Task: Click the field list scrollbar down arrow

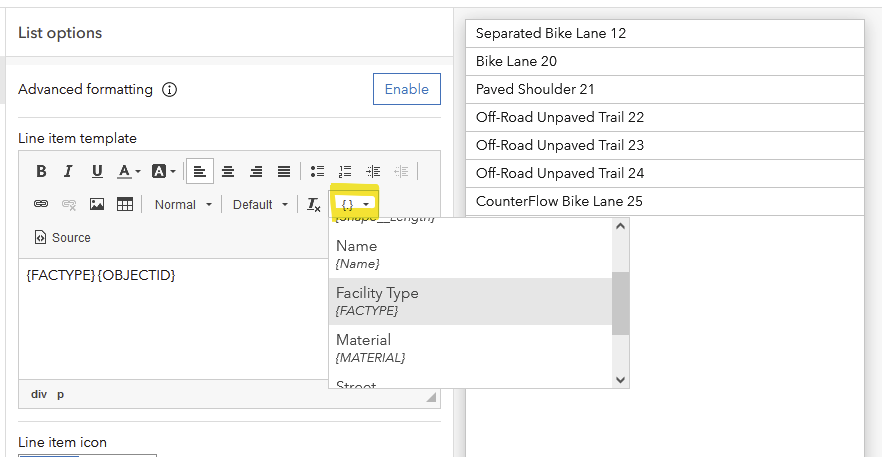Action: [x=620, y=379]
